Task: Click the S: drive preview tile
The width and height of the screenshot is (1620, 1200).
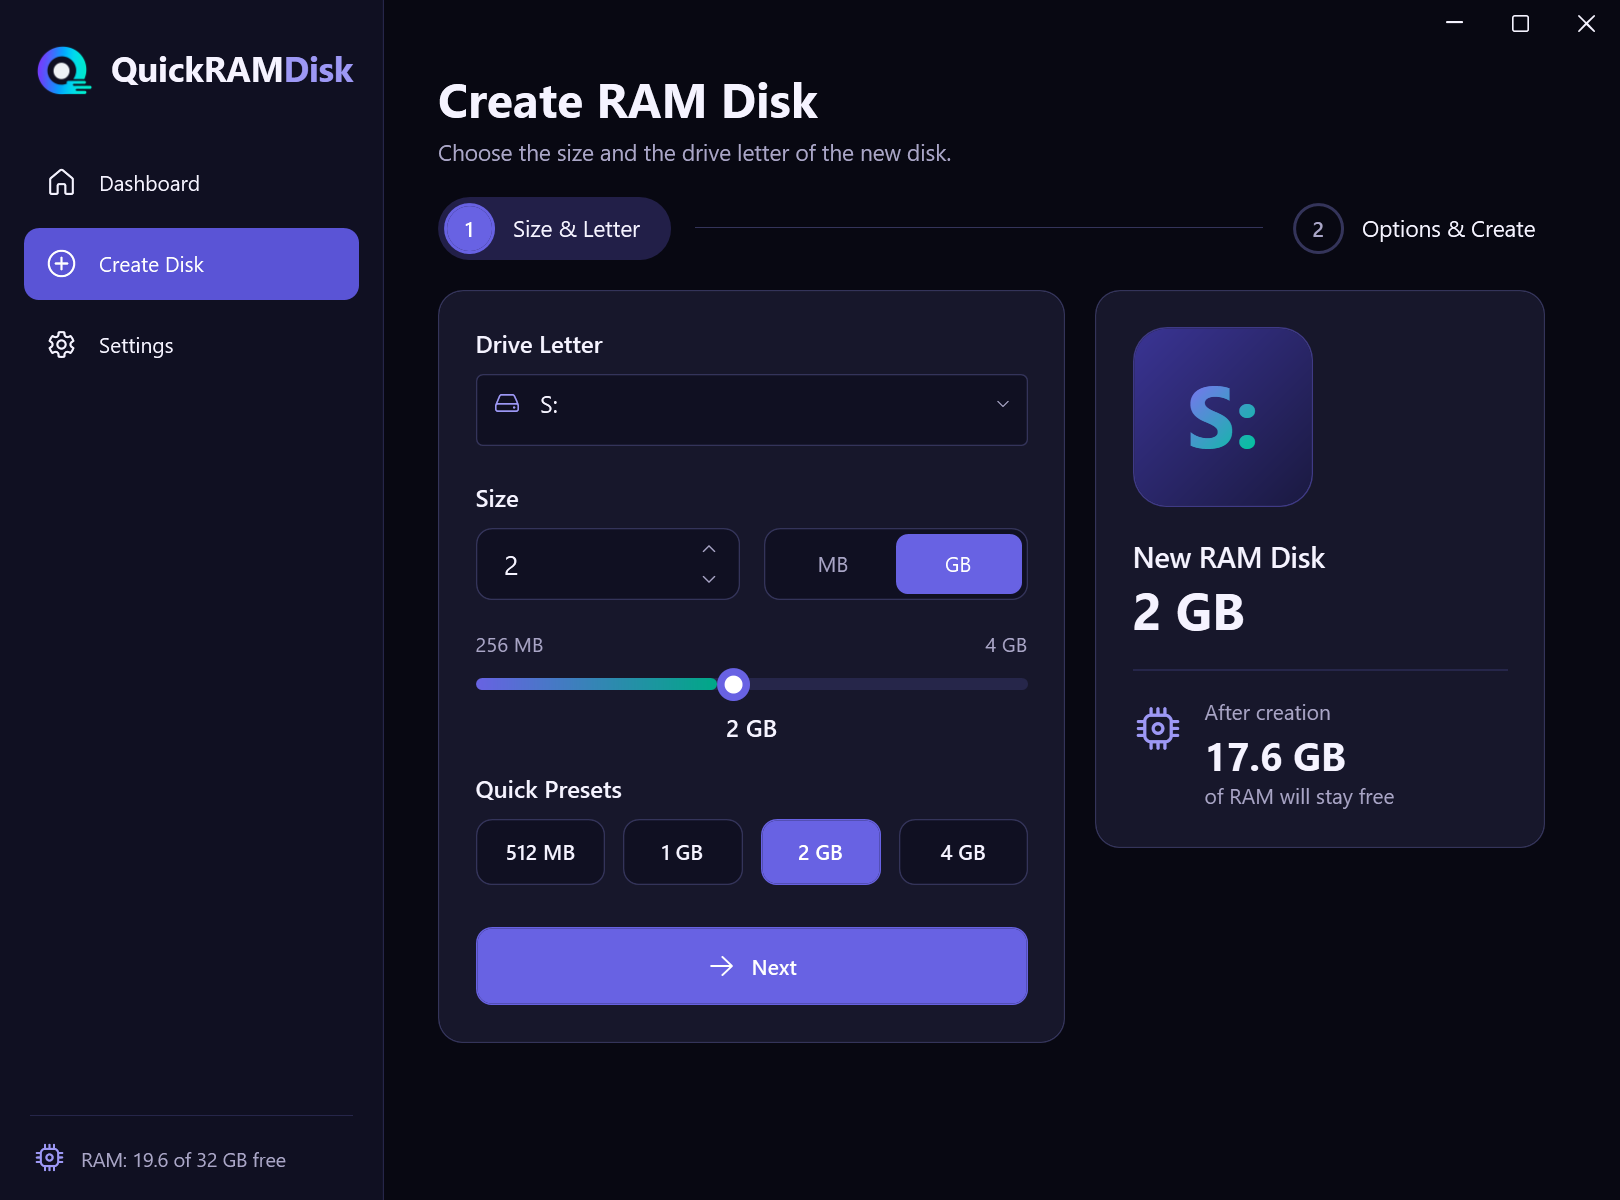Action: coord(1222,417)
